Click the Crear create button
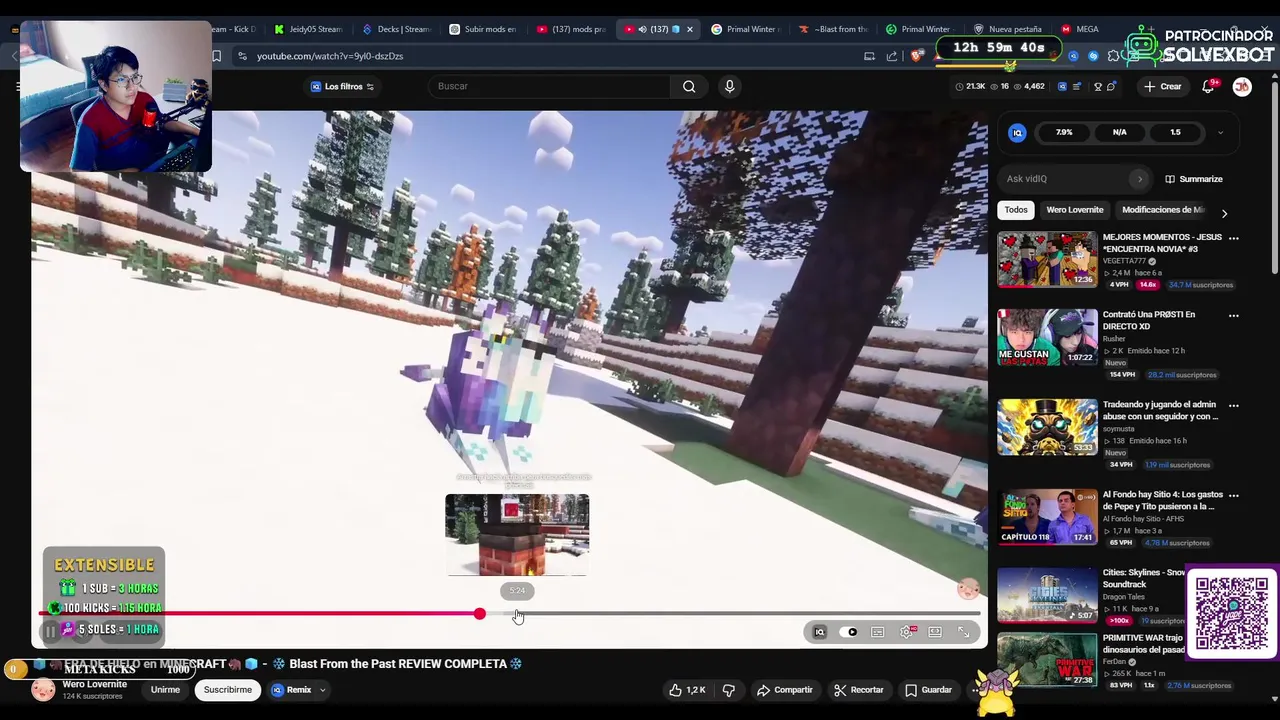 pos(1163,86)
